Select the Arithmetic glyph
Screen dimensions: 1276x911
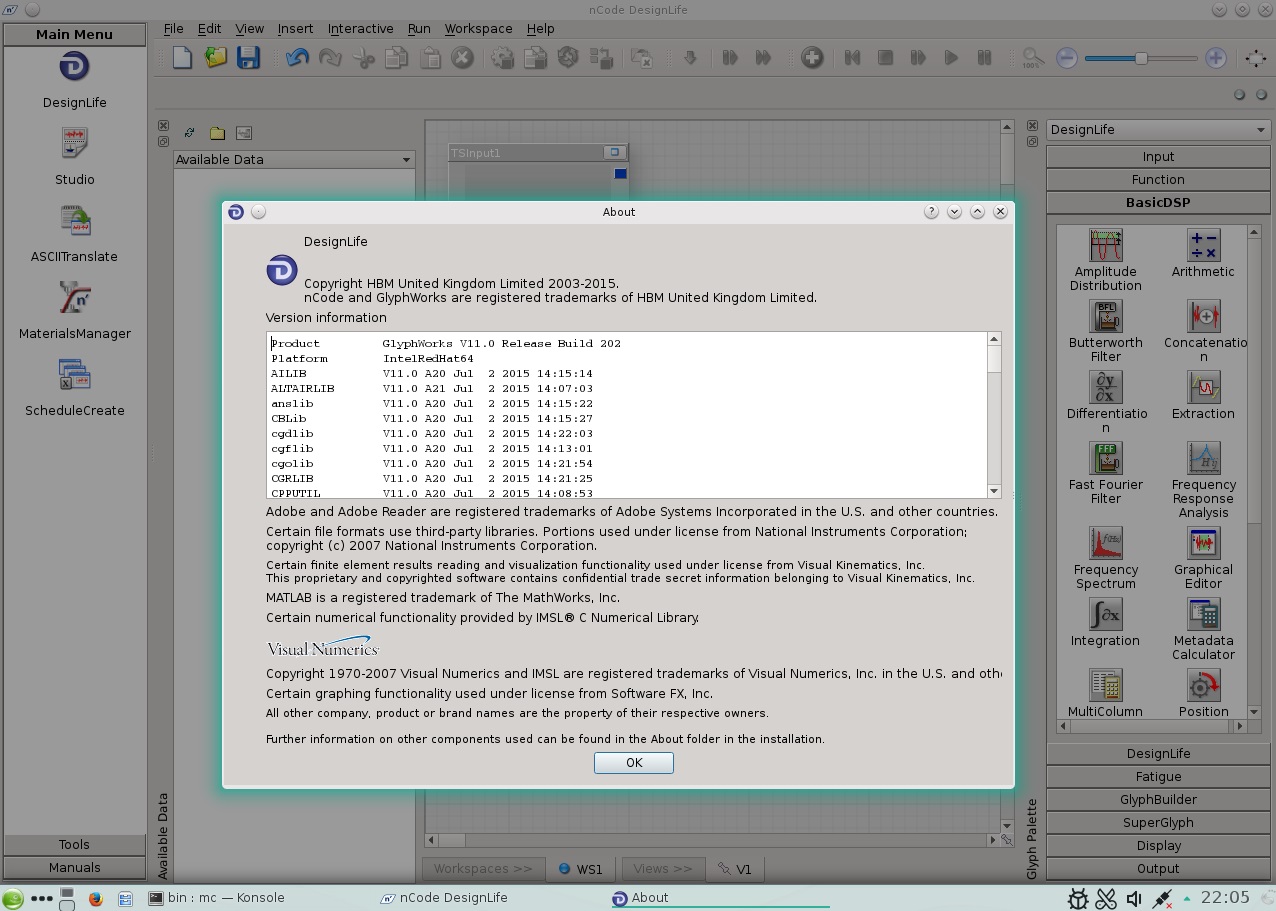coord(1203,253)
